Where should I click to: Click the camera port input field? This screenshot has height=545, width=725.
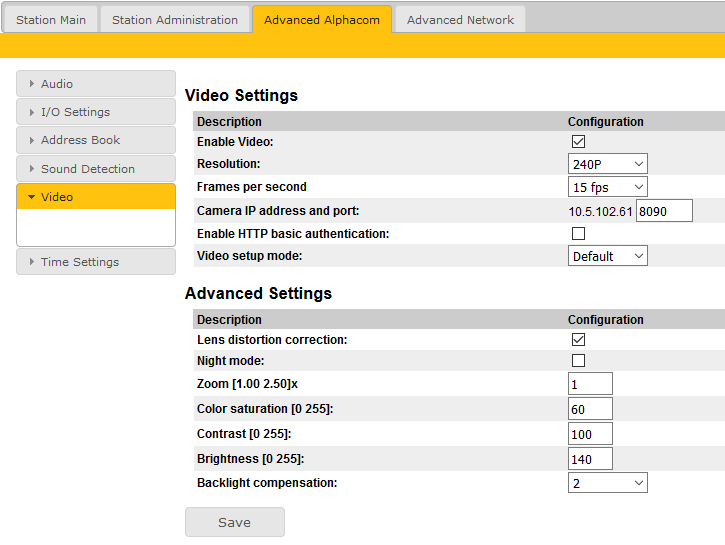[664, 211]
